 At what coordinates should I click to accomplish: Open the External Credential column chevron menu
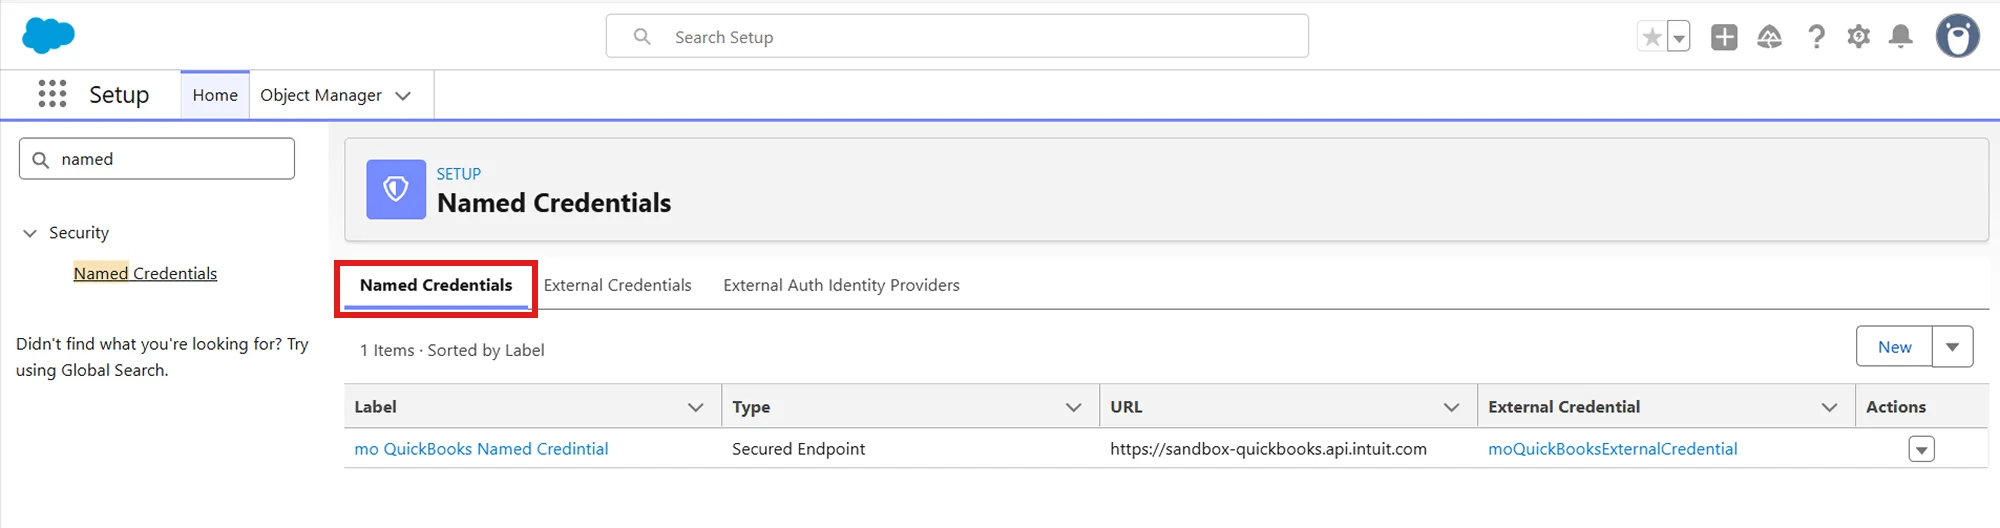[1830, 407]
